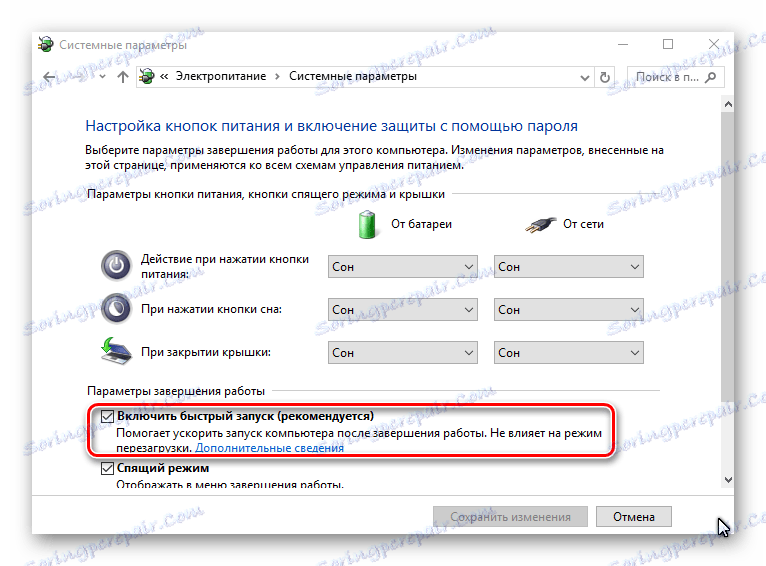Click the magnifier search icon

pyautogui.click(x=711, y=77)
